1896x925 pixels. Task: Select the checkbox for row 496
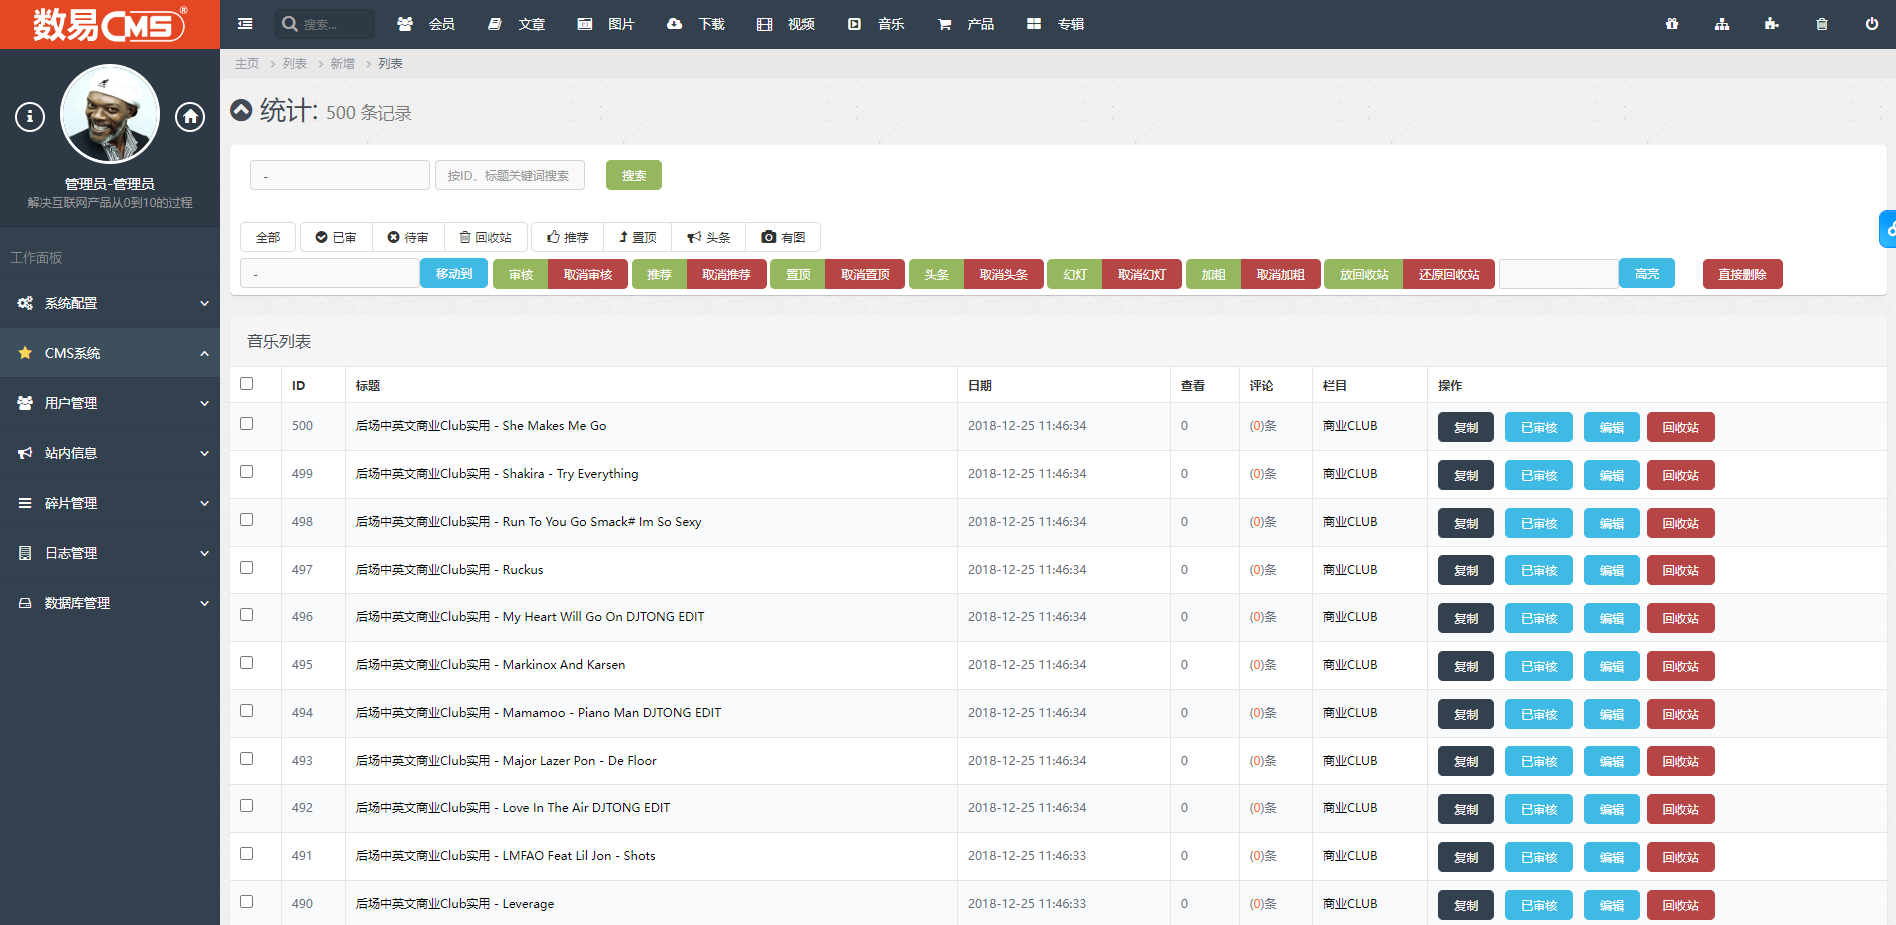(x=247, y=615)
